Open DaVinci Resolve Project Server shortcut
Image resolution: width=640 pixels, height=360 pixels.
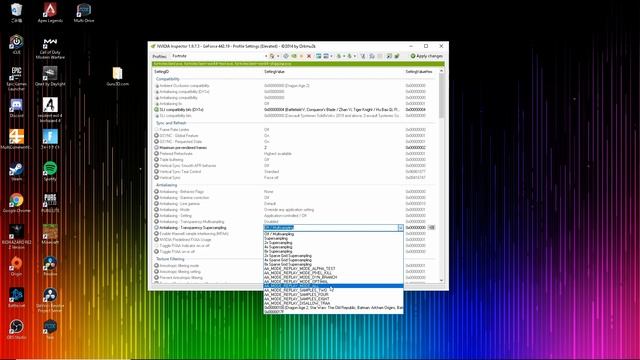tap(50, 300)
